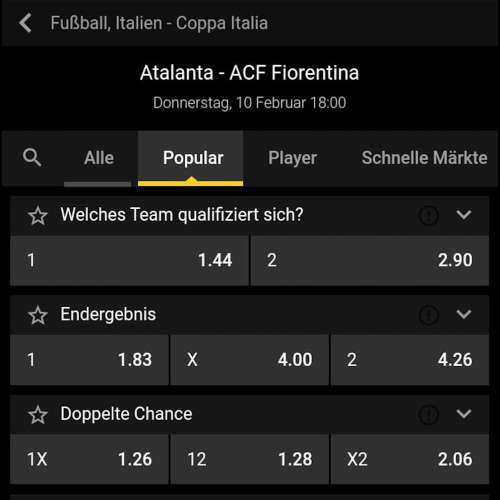Collapse the 'Welches Team qualifiziert sich?' section
The image size is (500, 500).
[464, 215]
